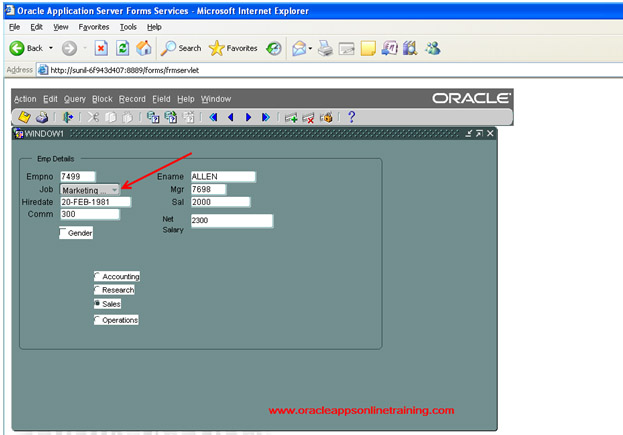The image size is (623, 435).
Task: Go to the last record arrow
Action: point(266,117)
